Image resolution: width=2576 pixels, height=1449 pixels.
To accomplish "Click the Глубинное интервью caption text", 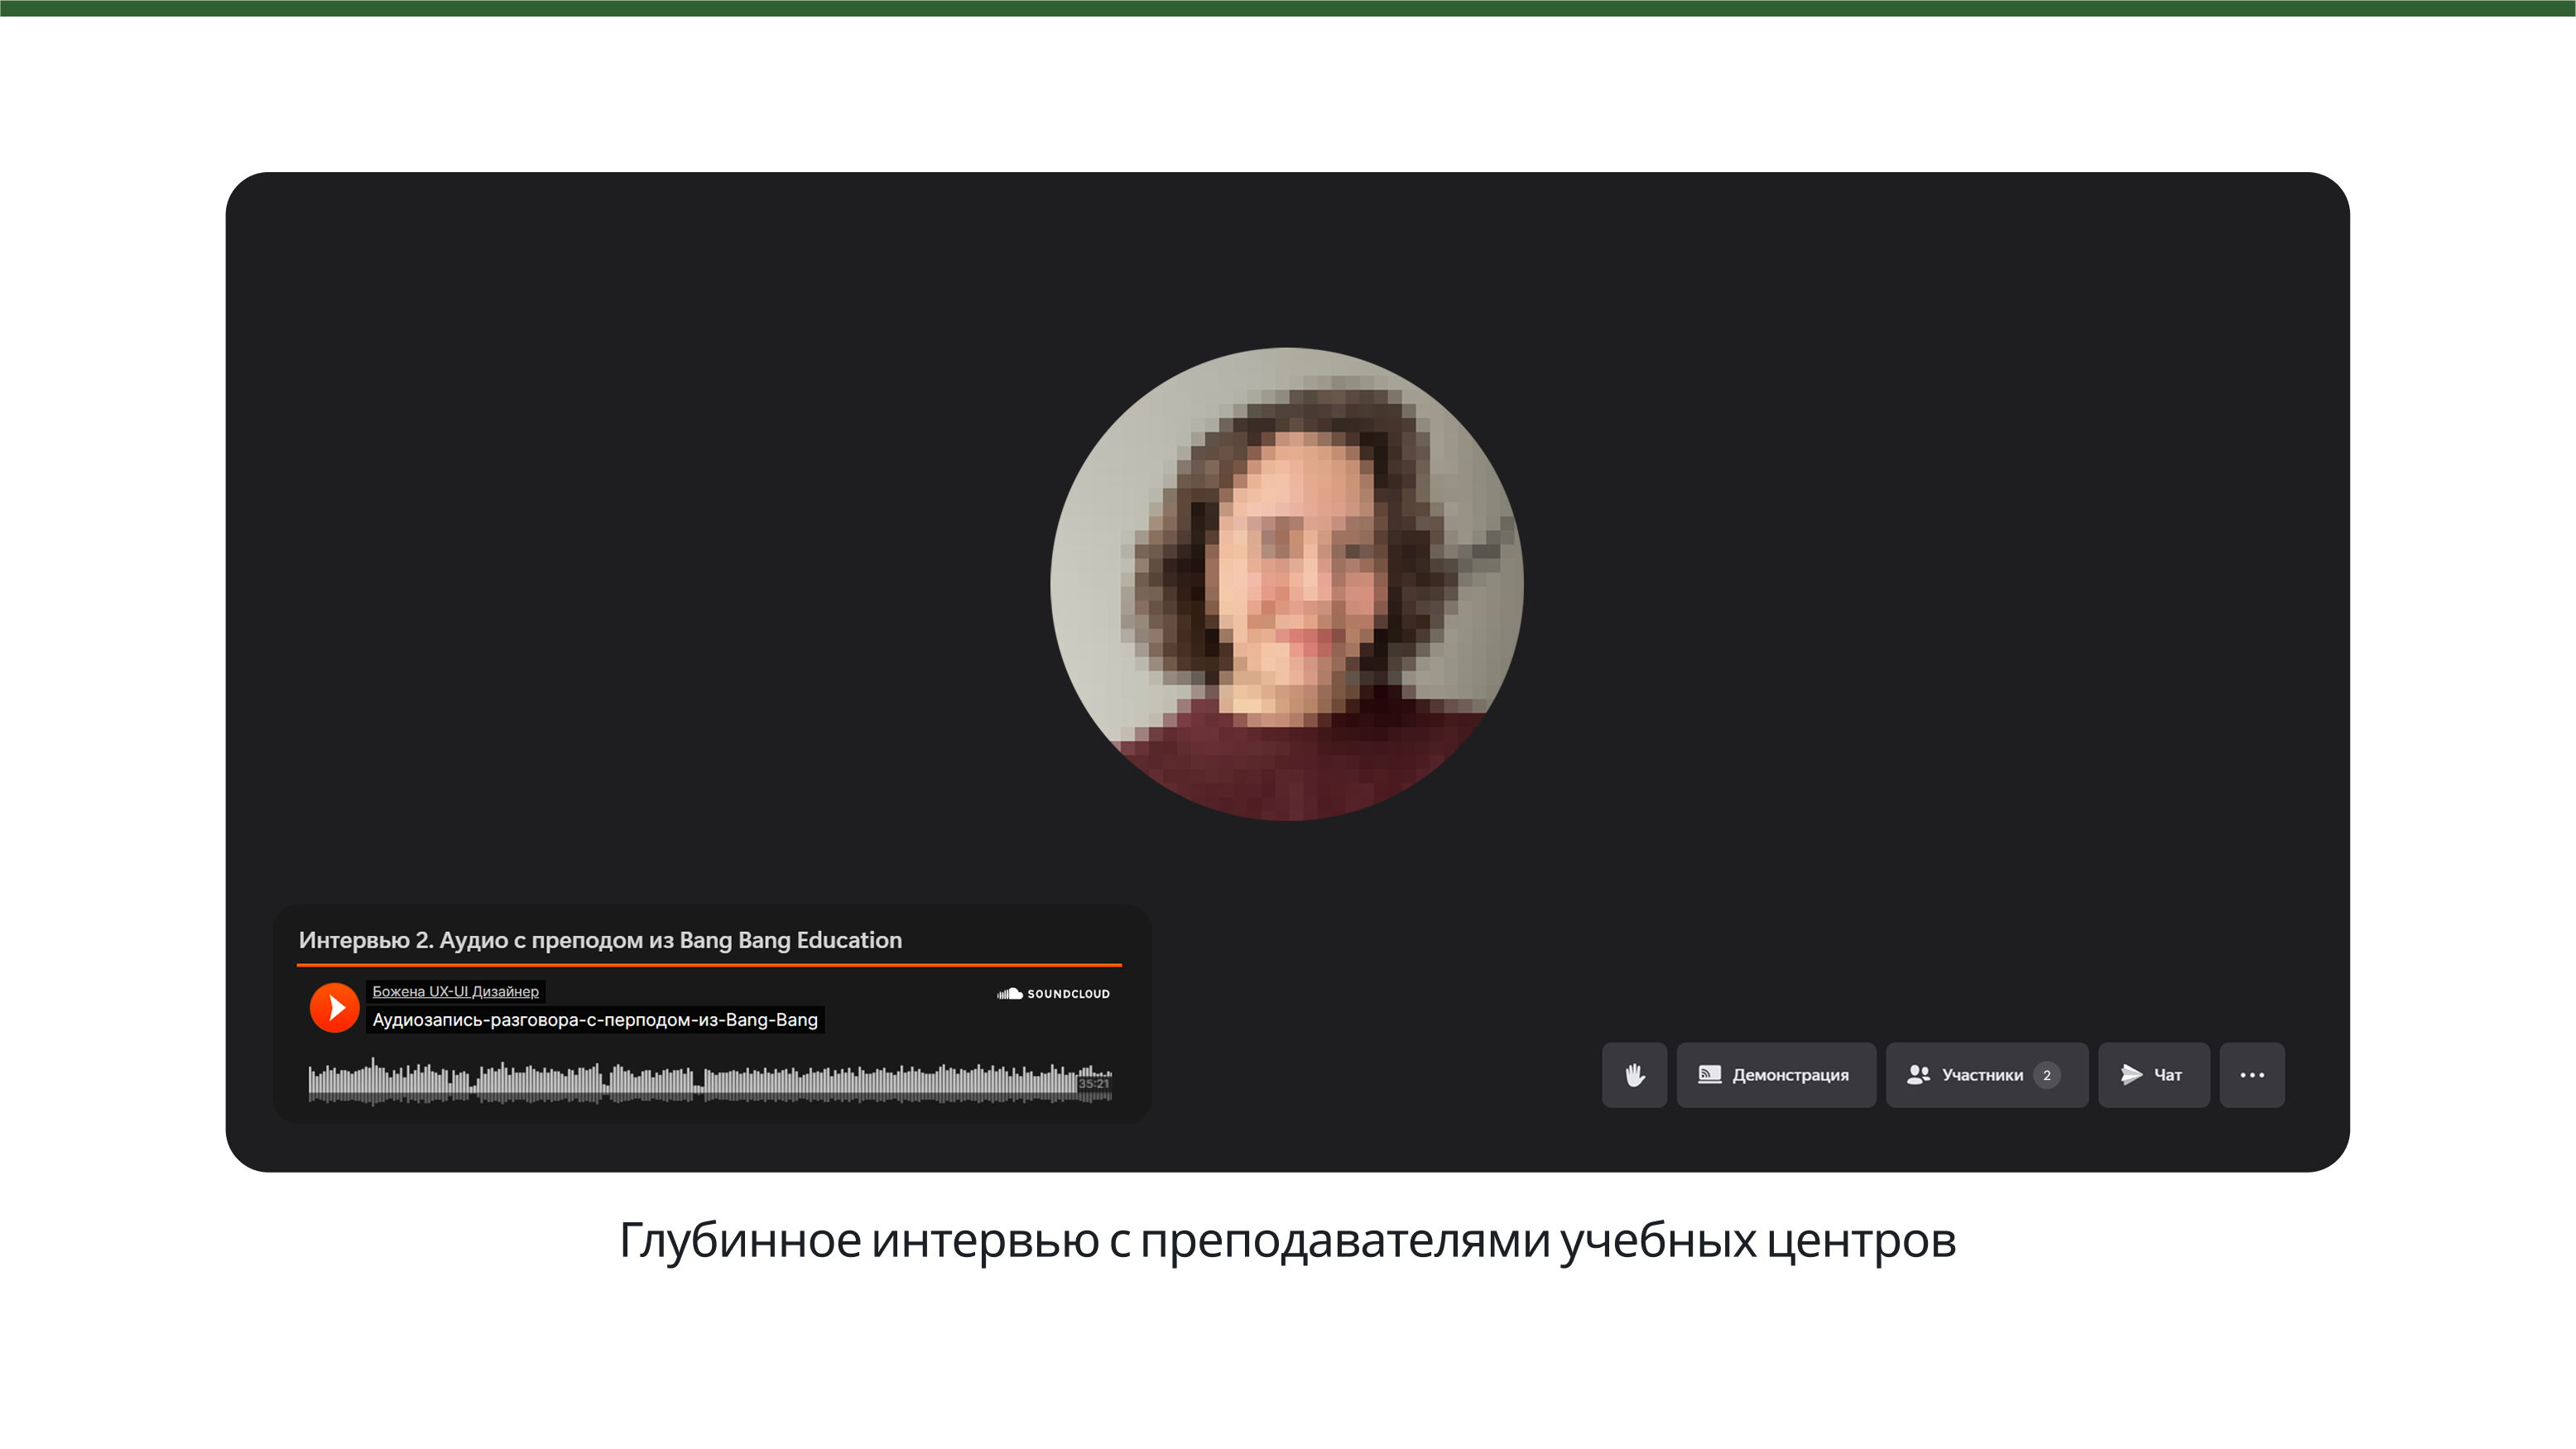I will 1287,1240.
